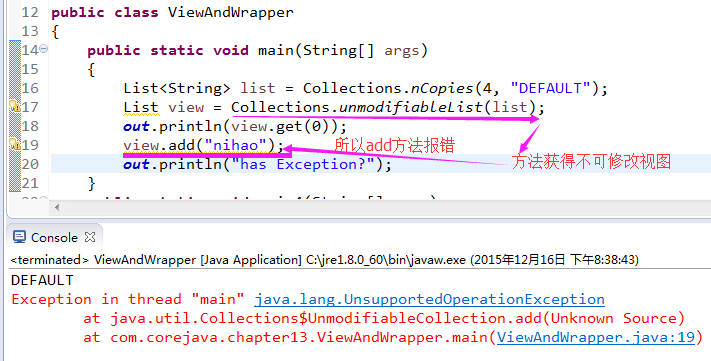The image size is (711, 361).
Task: Click line number 16 in the gutter
Action: pos(30,88)
